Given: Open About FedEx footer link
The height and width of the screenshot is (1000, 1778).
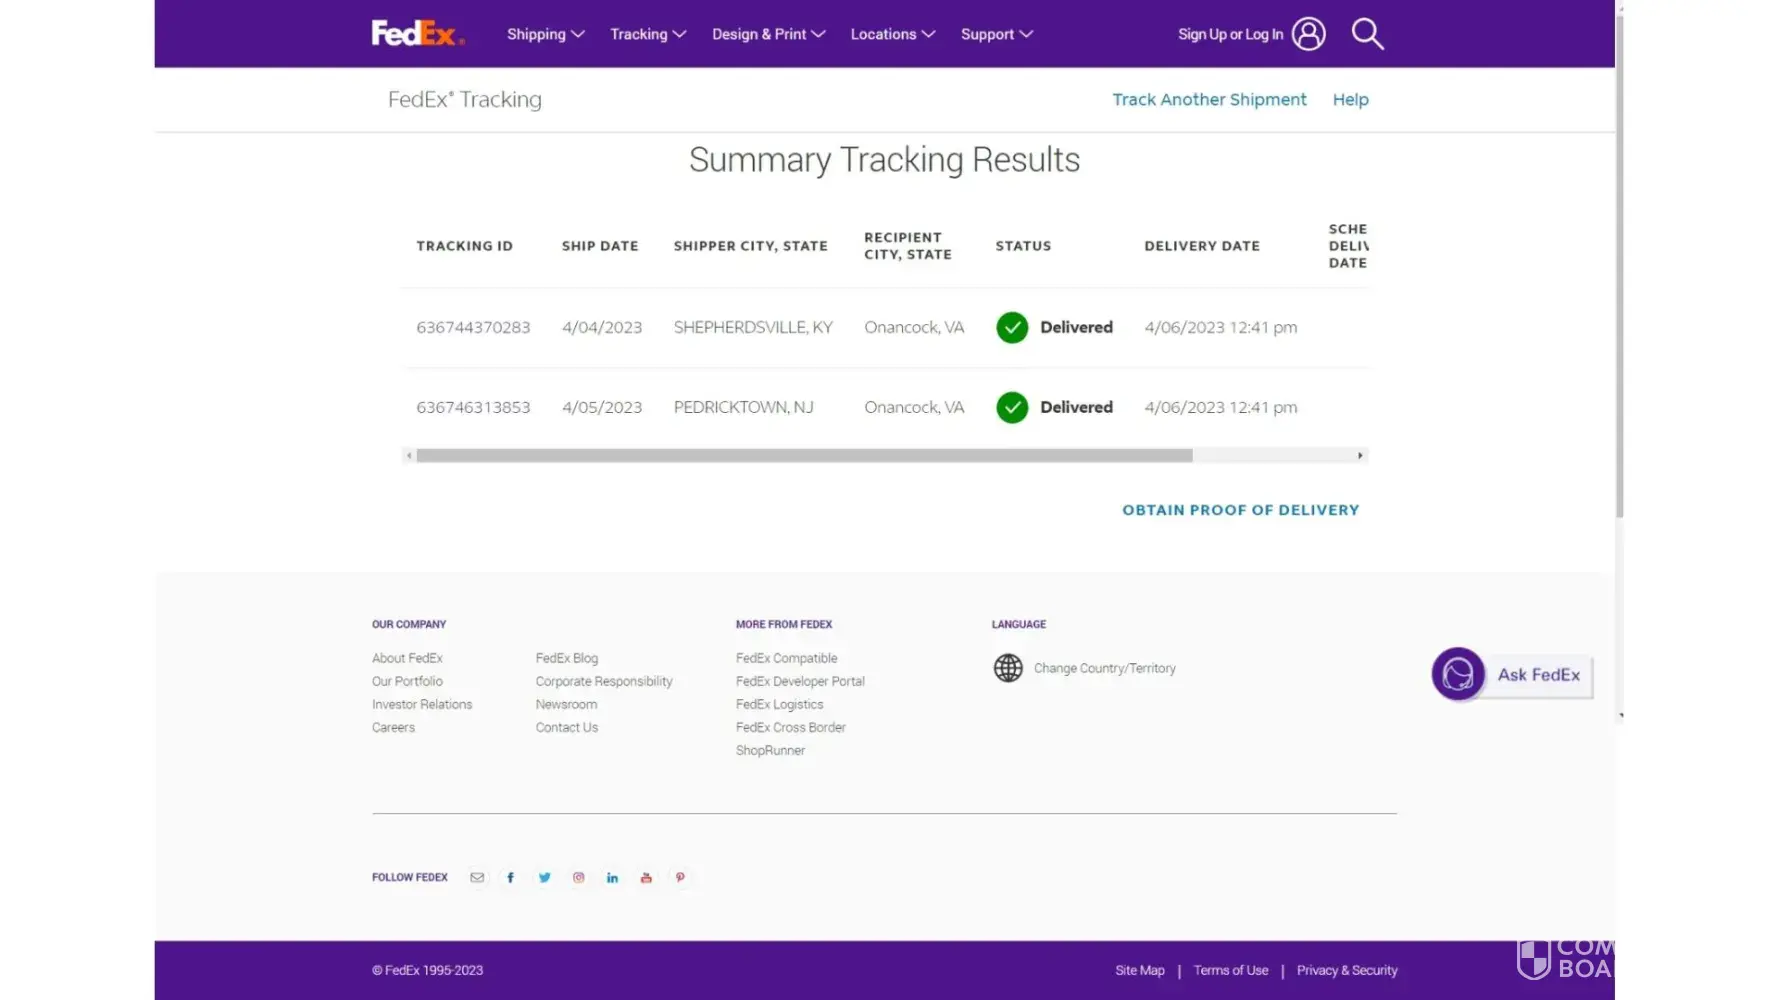Looking at the screenshot, I should (407, 658).
